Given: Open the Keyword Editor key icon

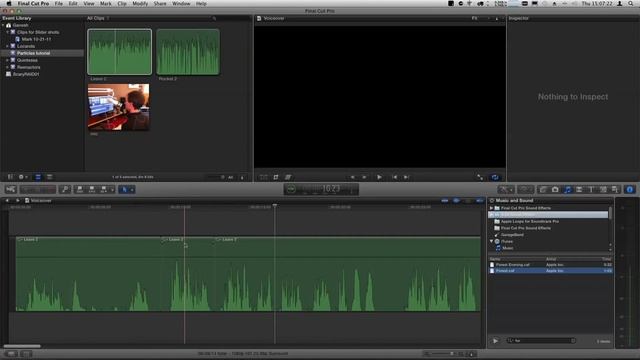Looking at the screenshot, I should click(x=64, y=189).
